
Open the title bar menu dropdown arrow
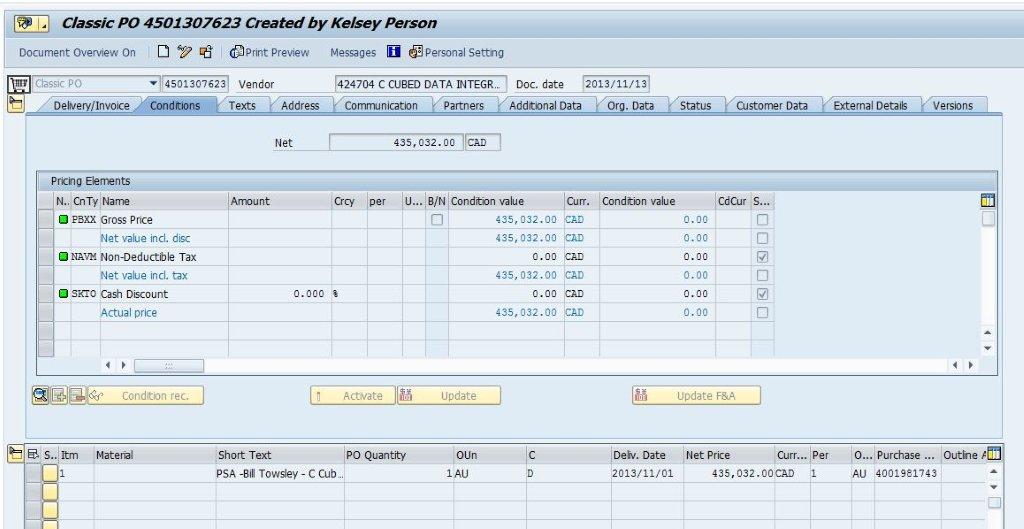(x=44, y=23)
